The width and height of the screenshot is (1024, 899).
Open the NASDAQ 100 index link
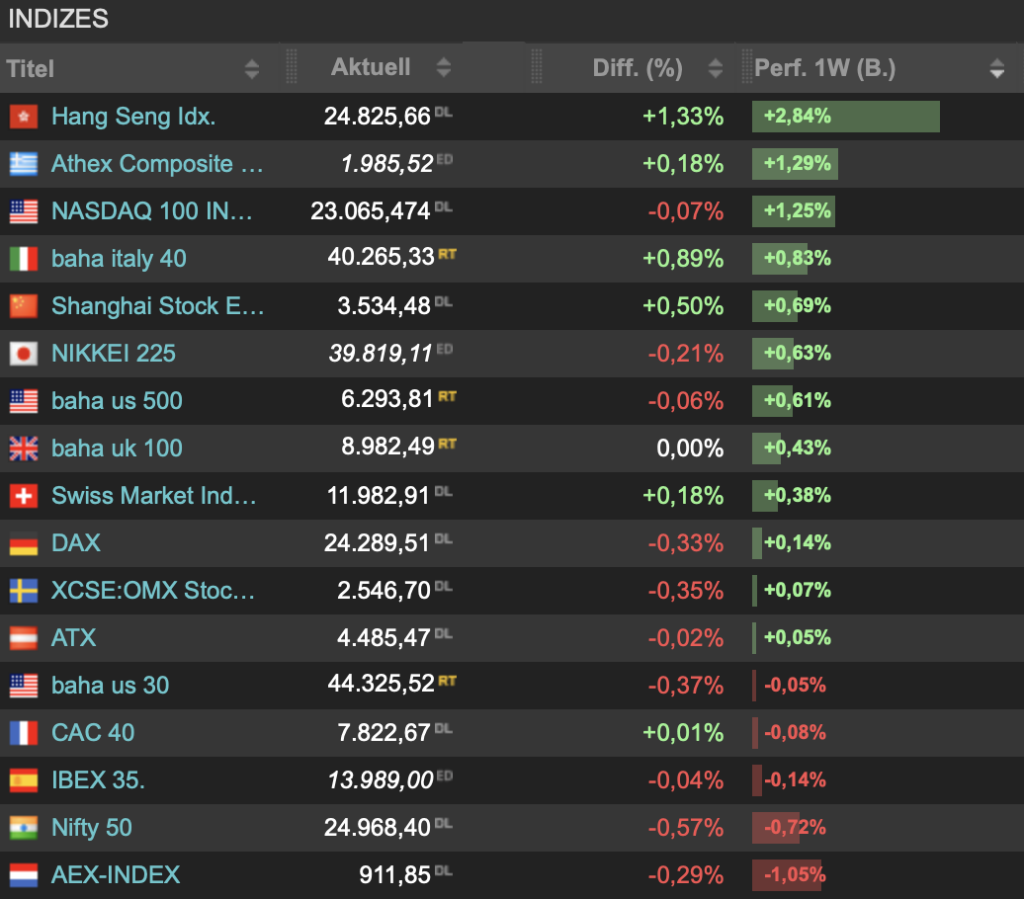click(152, 212)
